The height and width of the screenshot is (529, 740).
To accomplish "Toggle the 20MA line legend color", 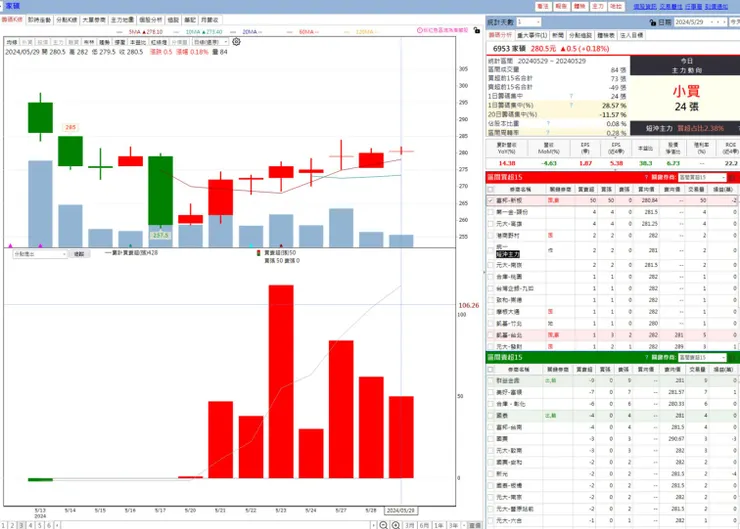I will (x=234, y=32).
